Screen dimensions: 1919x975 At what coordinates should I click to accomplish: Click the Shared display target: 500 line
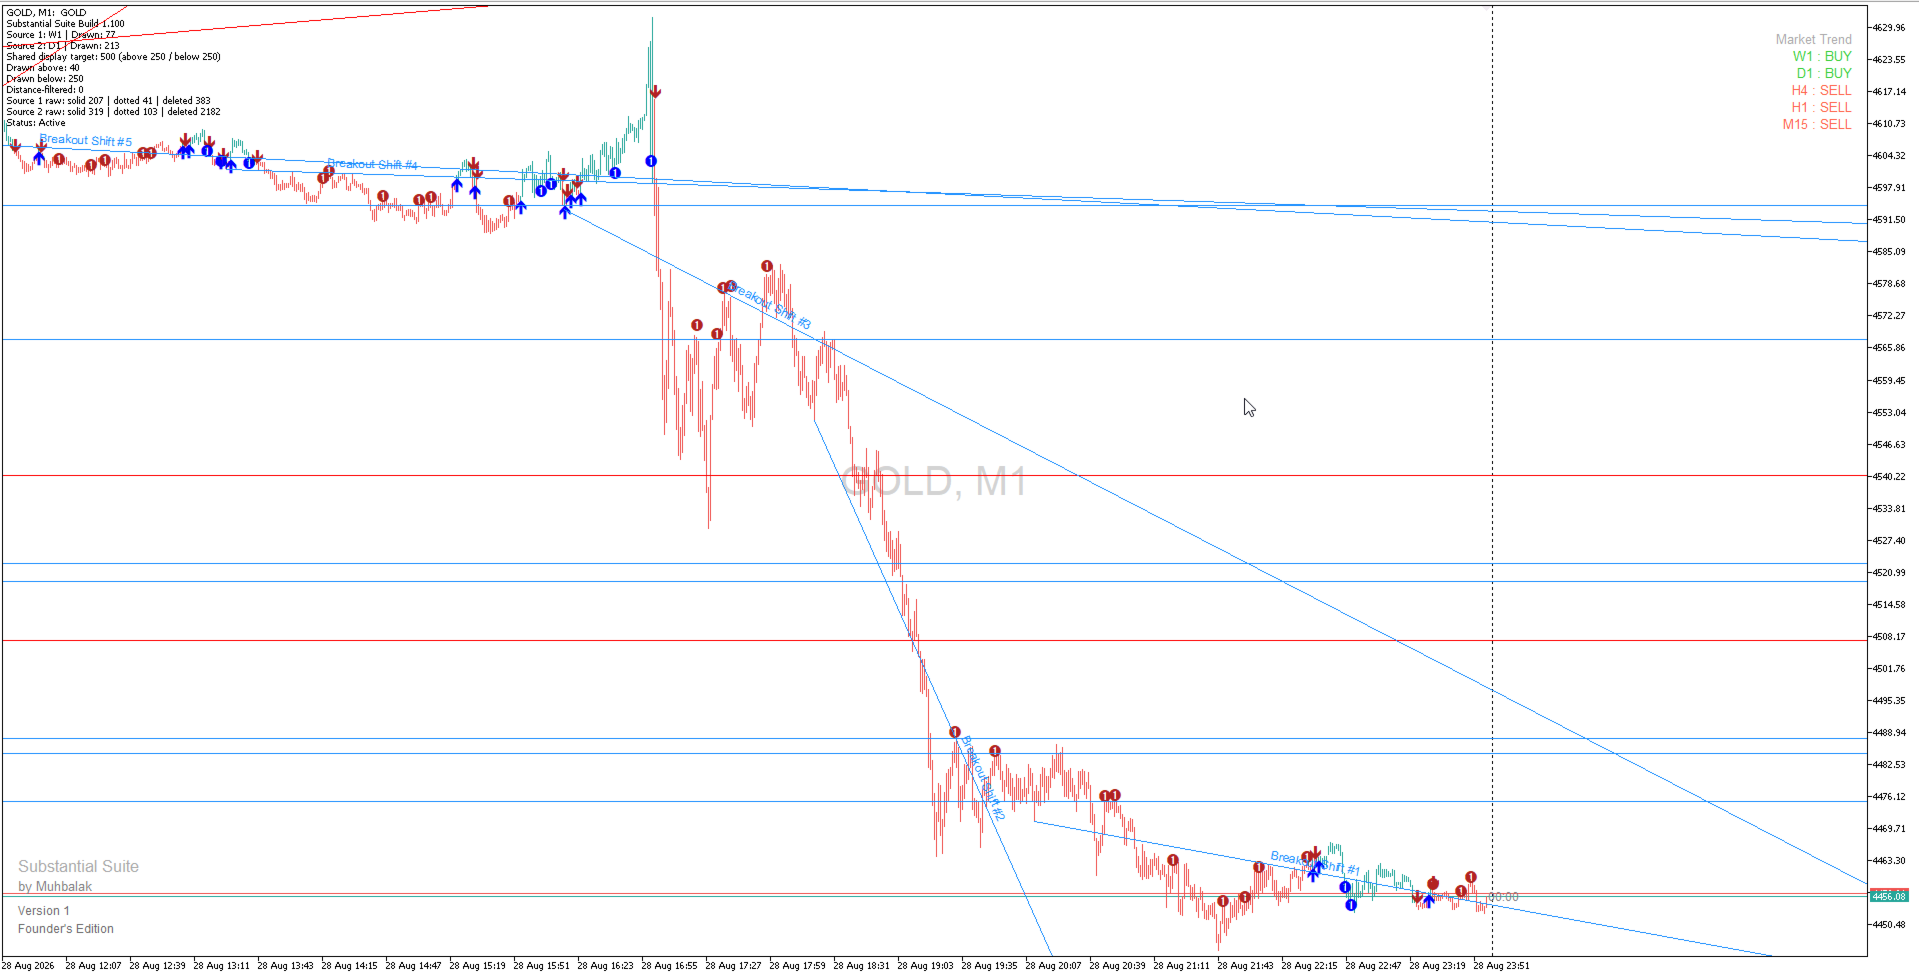click(113, 57)
